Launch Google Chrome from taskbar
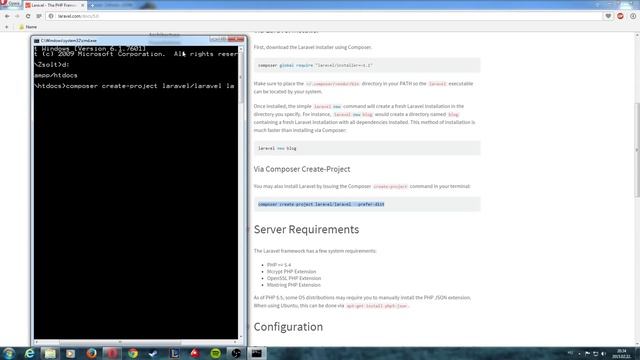640x360 pixels. click(133, 353)
